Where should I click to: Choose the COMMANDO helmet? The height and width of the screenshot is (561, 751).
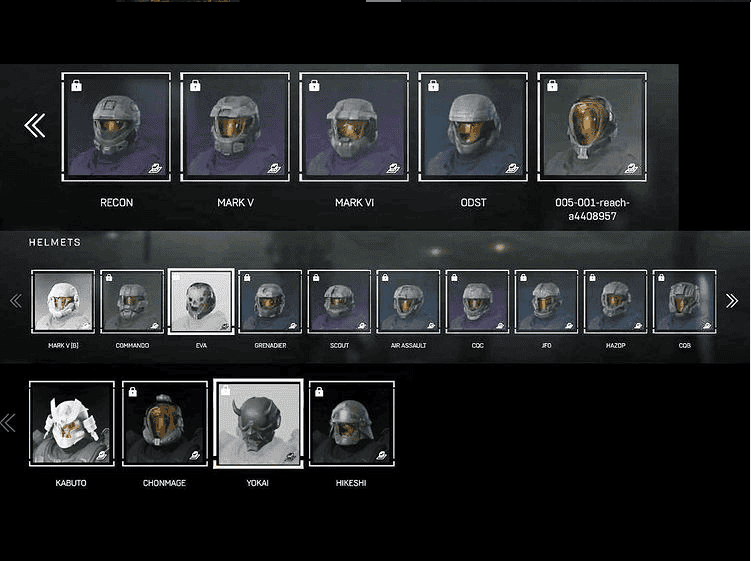[x=132, y=301]
